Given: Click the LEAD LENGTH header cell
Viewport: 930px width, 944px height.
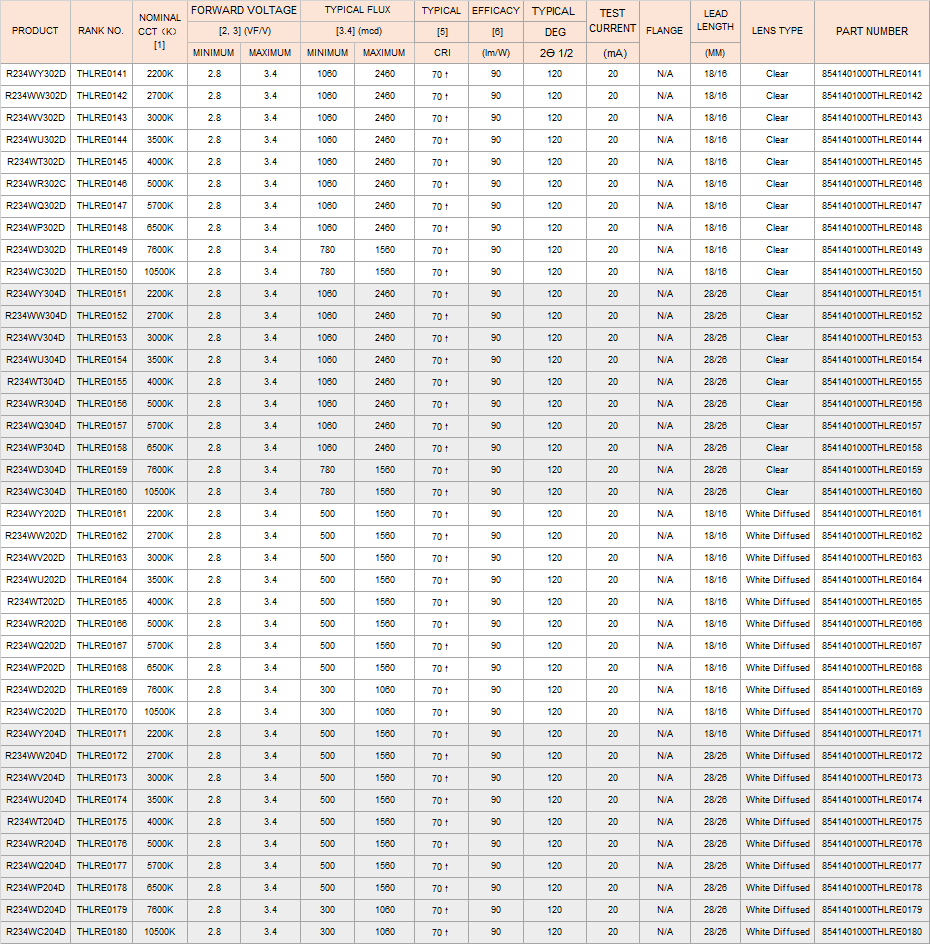Looking at the screenshot, I should click(715, 21).
